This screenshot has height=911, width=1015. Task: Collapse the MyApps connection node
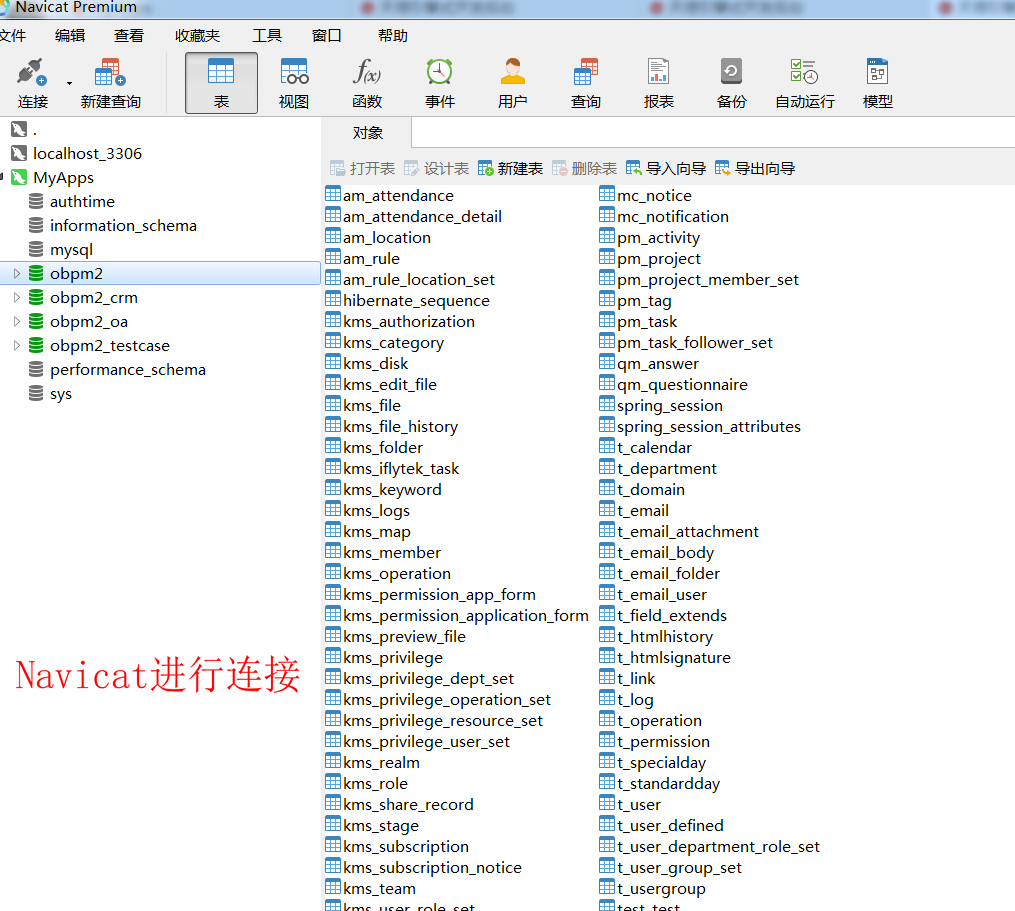point(2,176)
